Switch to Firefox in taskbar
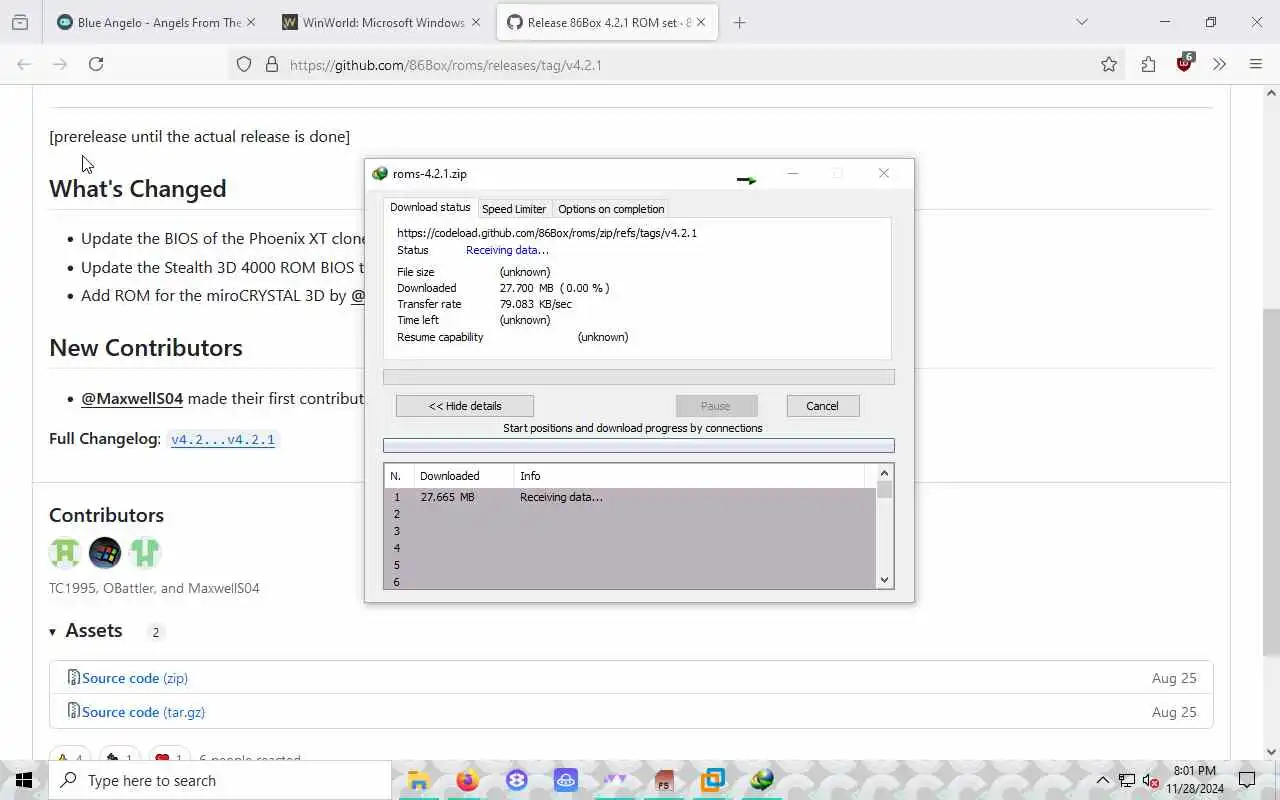The height and width of the screenshot is (800, 1280). (x=467, y=780)
